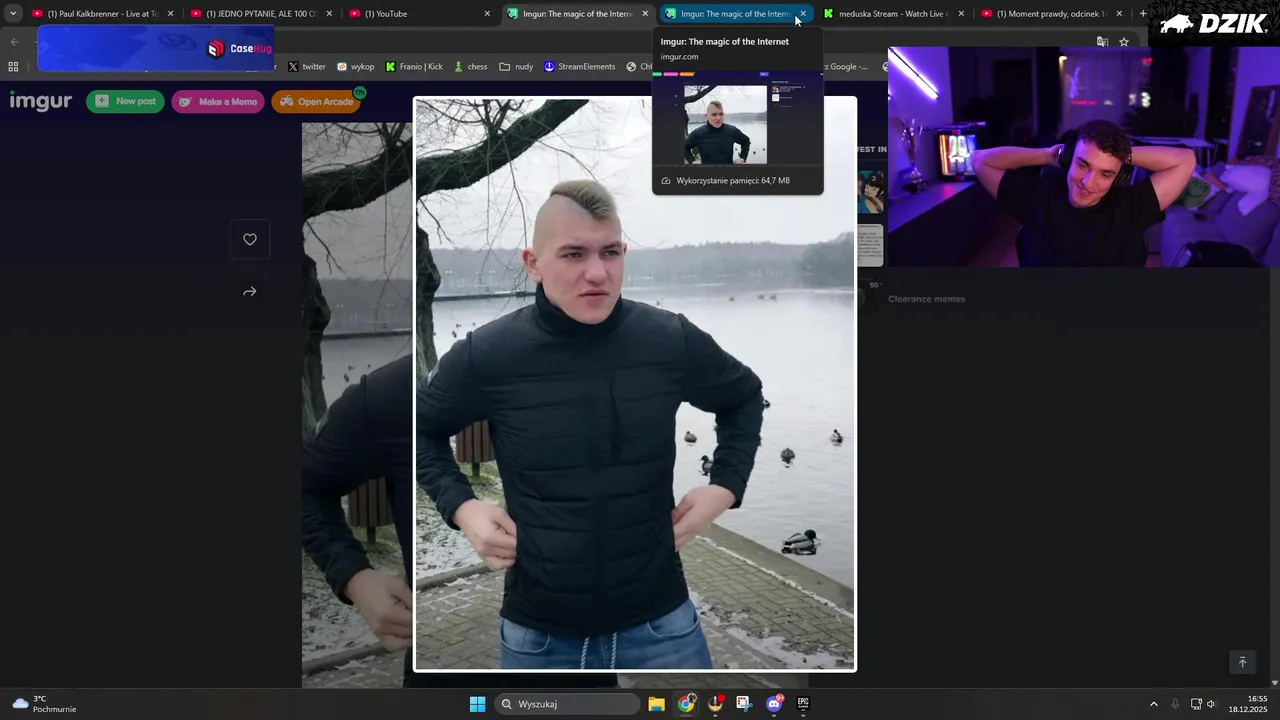Viewport: 1280px width, 720px height.
Task: Open Chrome from the taskbar
Action: tap(686, 704)
